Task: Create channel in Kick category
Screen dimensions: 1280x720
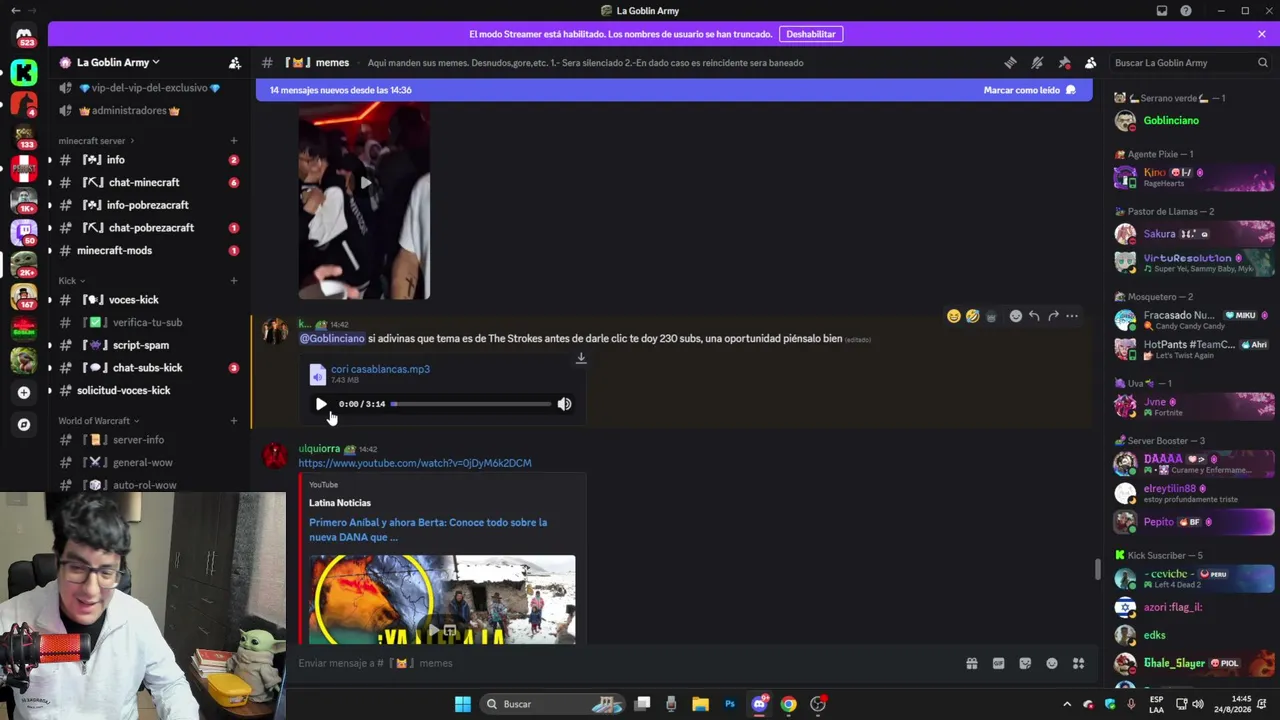Action: pyautogui.click(x=234, y=281)
